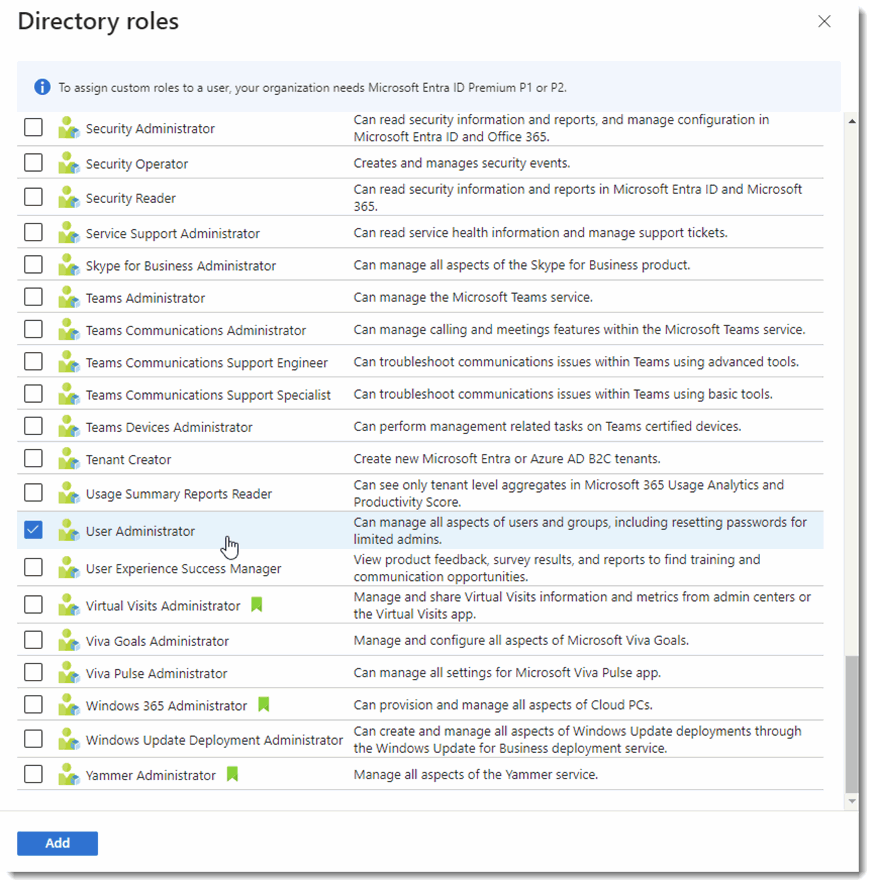The image size is (874, 888).
Task: Click the info icon in the premium notice banner
Action: (42, 87)
